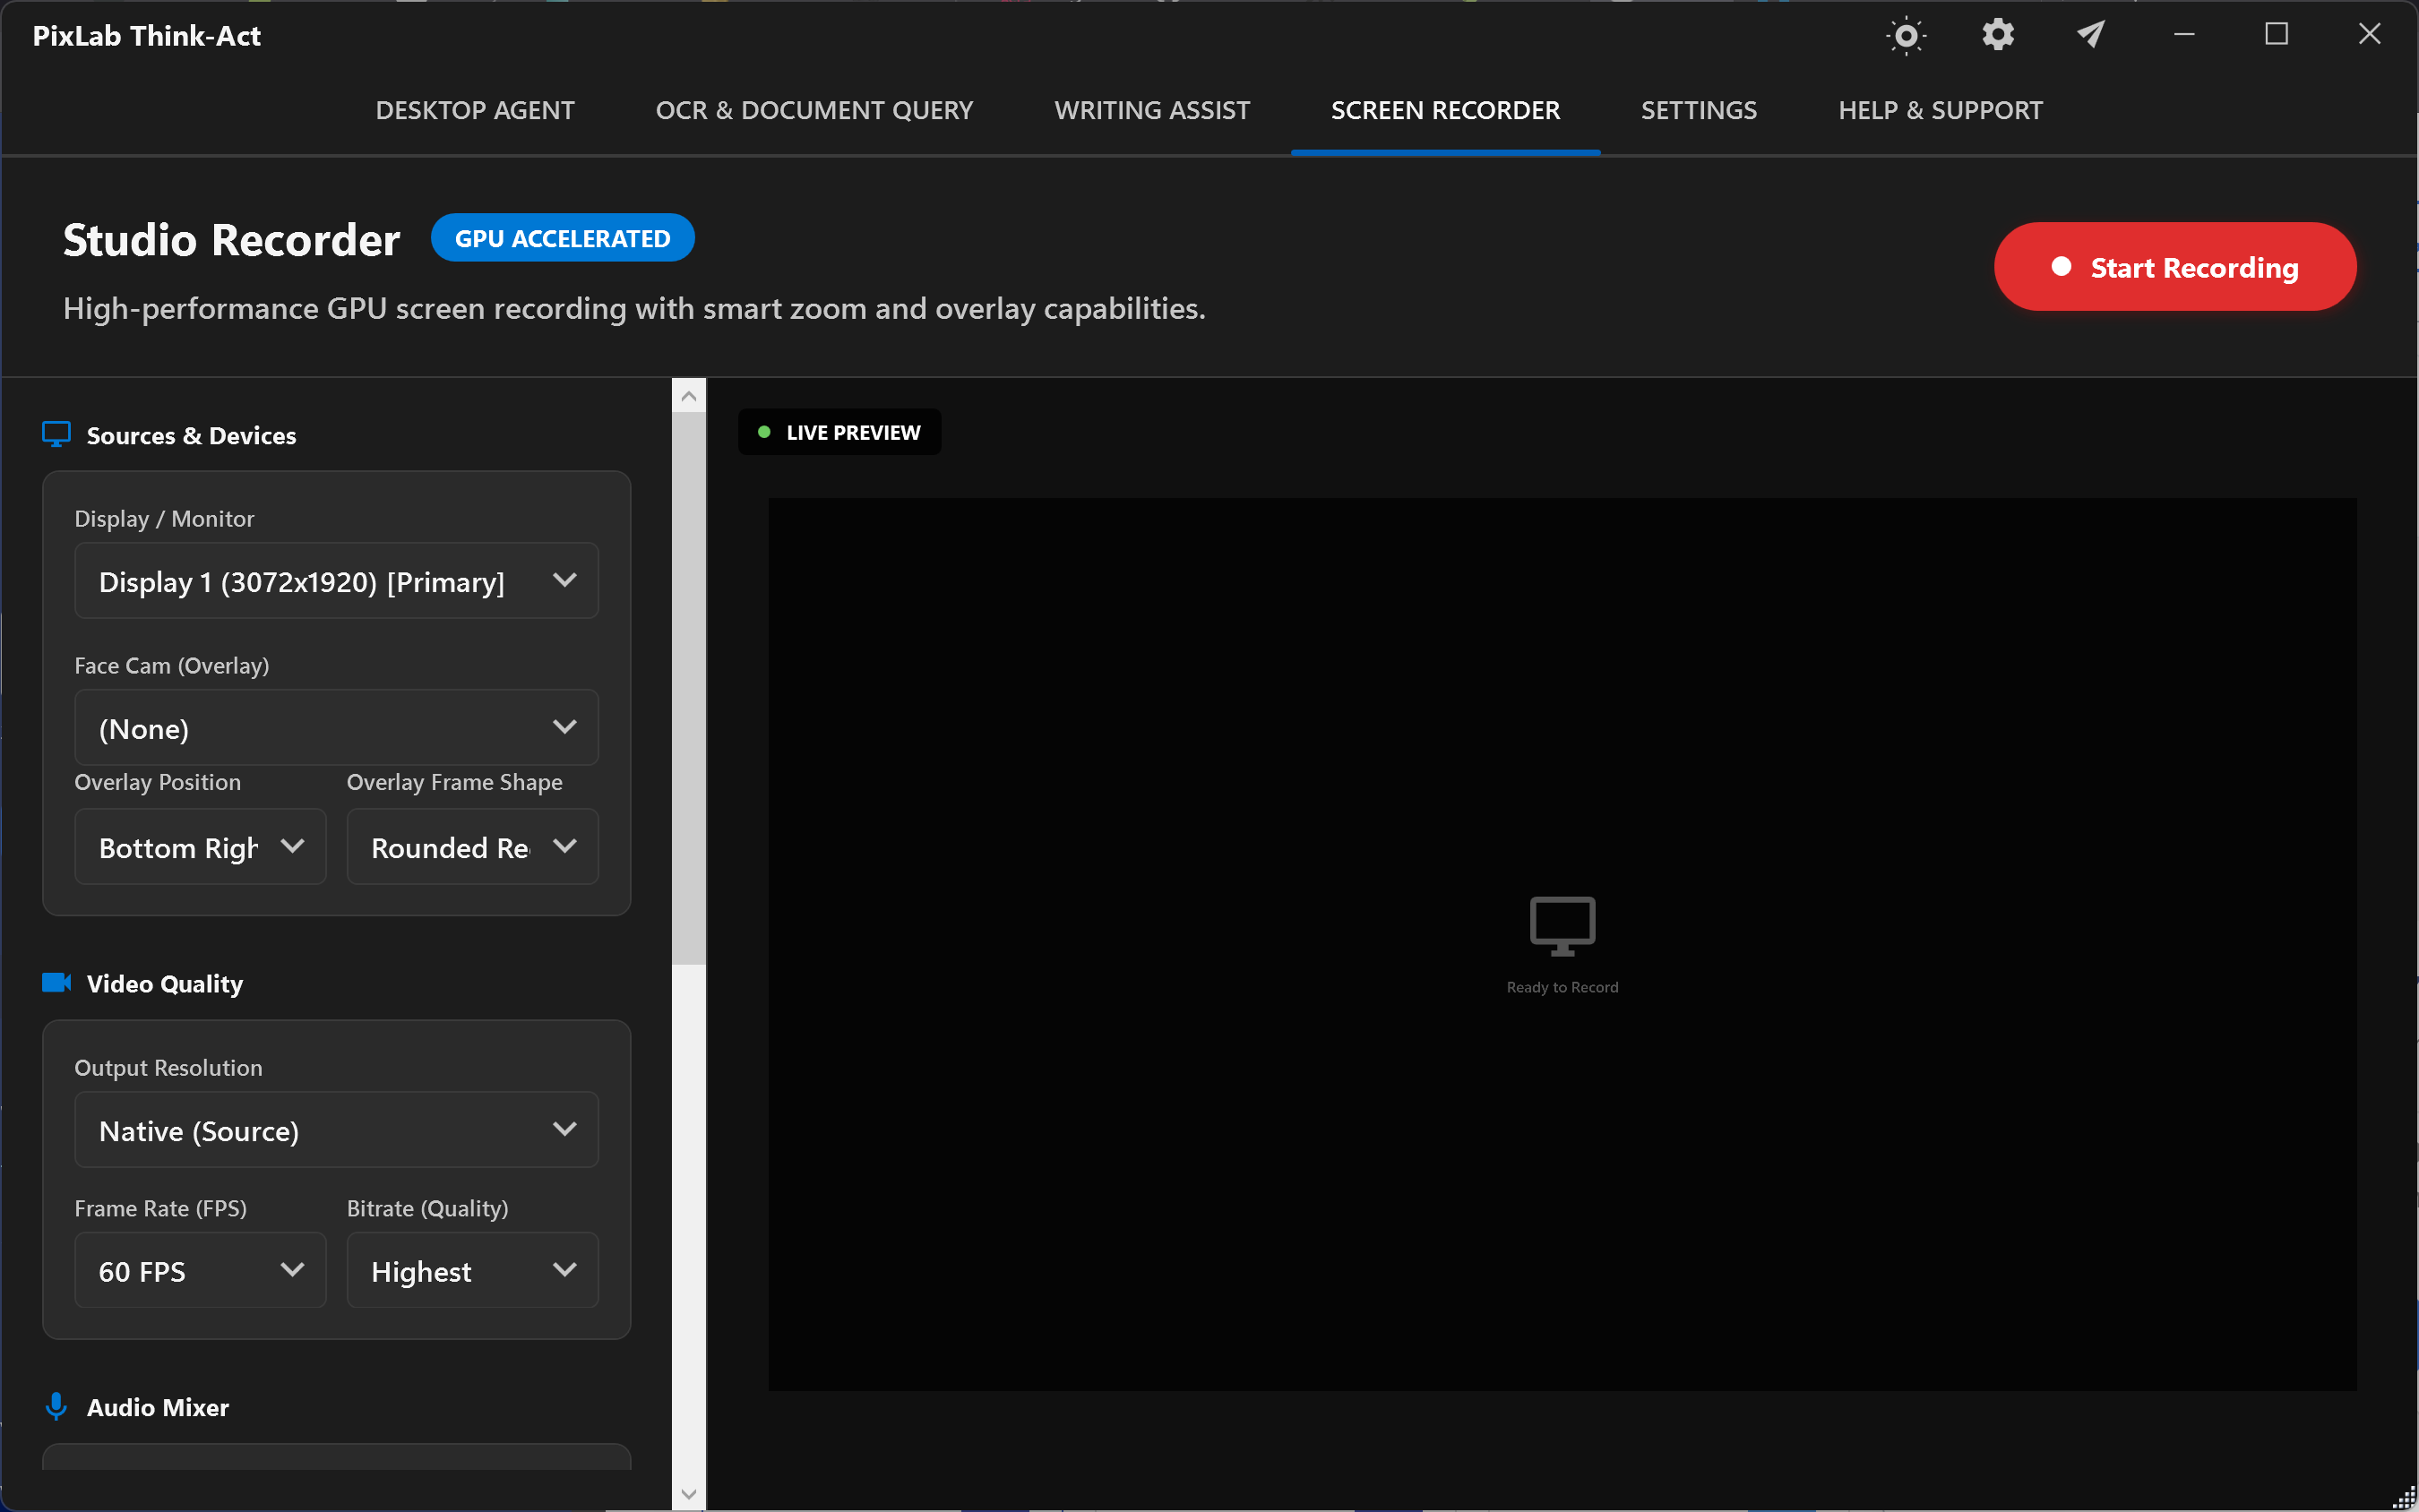Select the Screen Recorder tab

click(x=1445, y=110)
